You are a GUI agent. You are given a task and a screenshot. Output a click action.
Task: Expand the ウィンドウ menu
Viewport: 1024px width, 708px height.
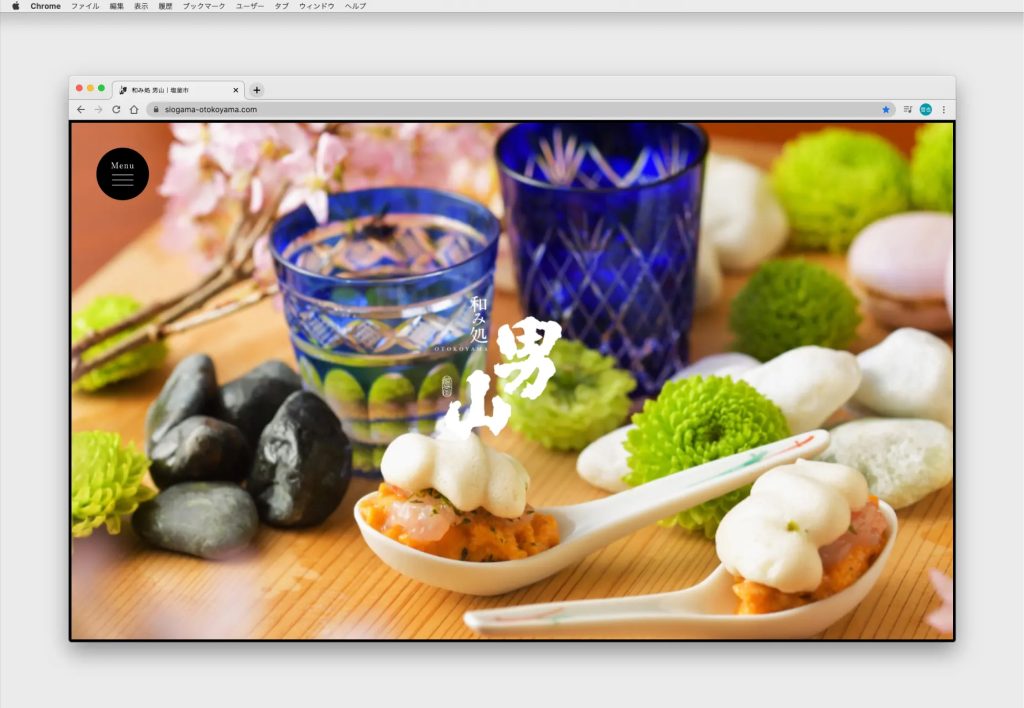point(316,6)
